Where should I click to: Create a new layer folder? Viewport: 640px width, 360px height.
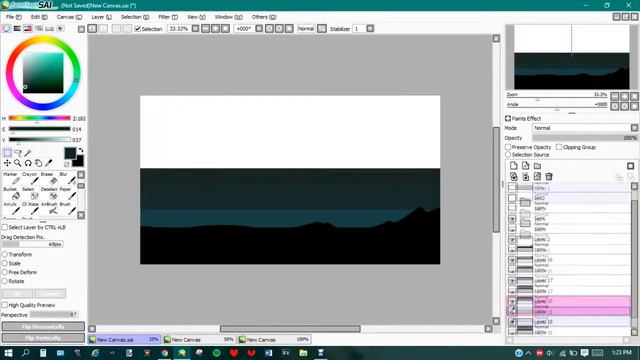(x=537, y=166)
